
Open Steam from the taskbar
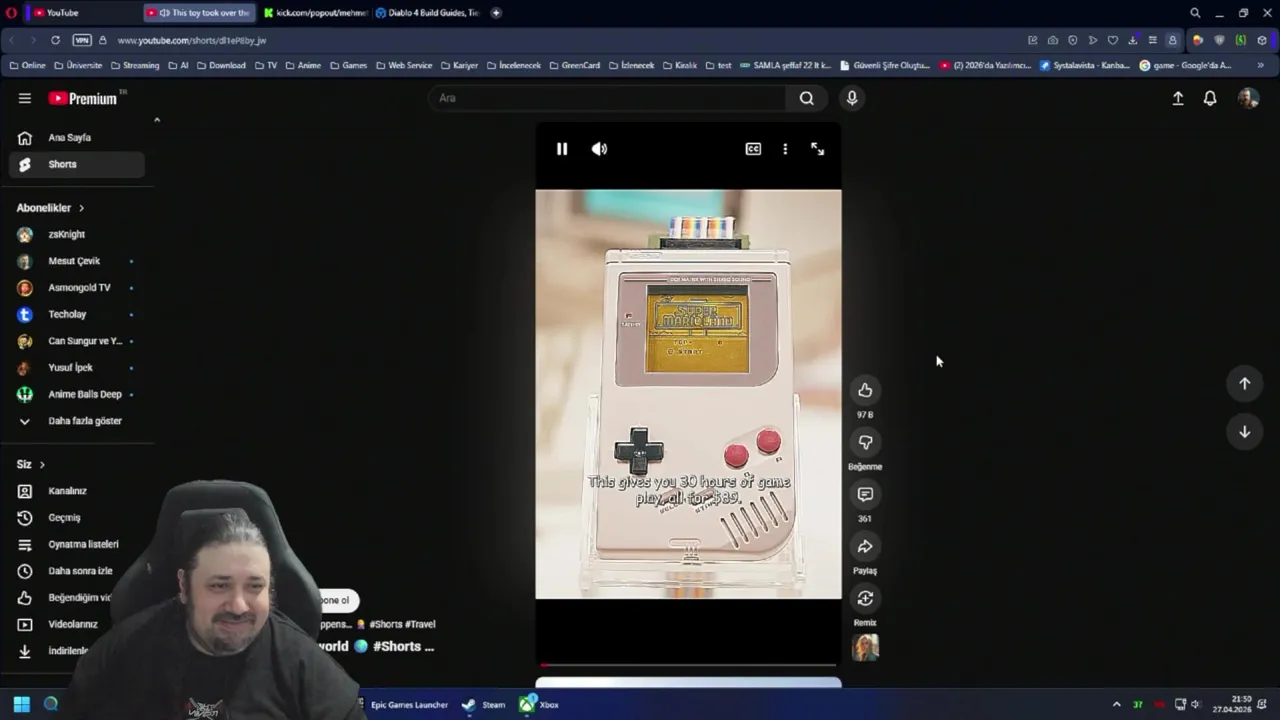coord(484,705)
